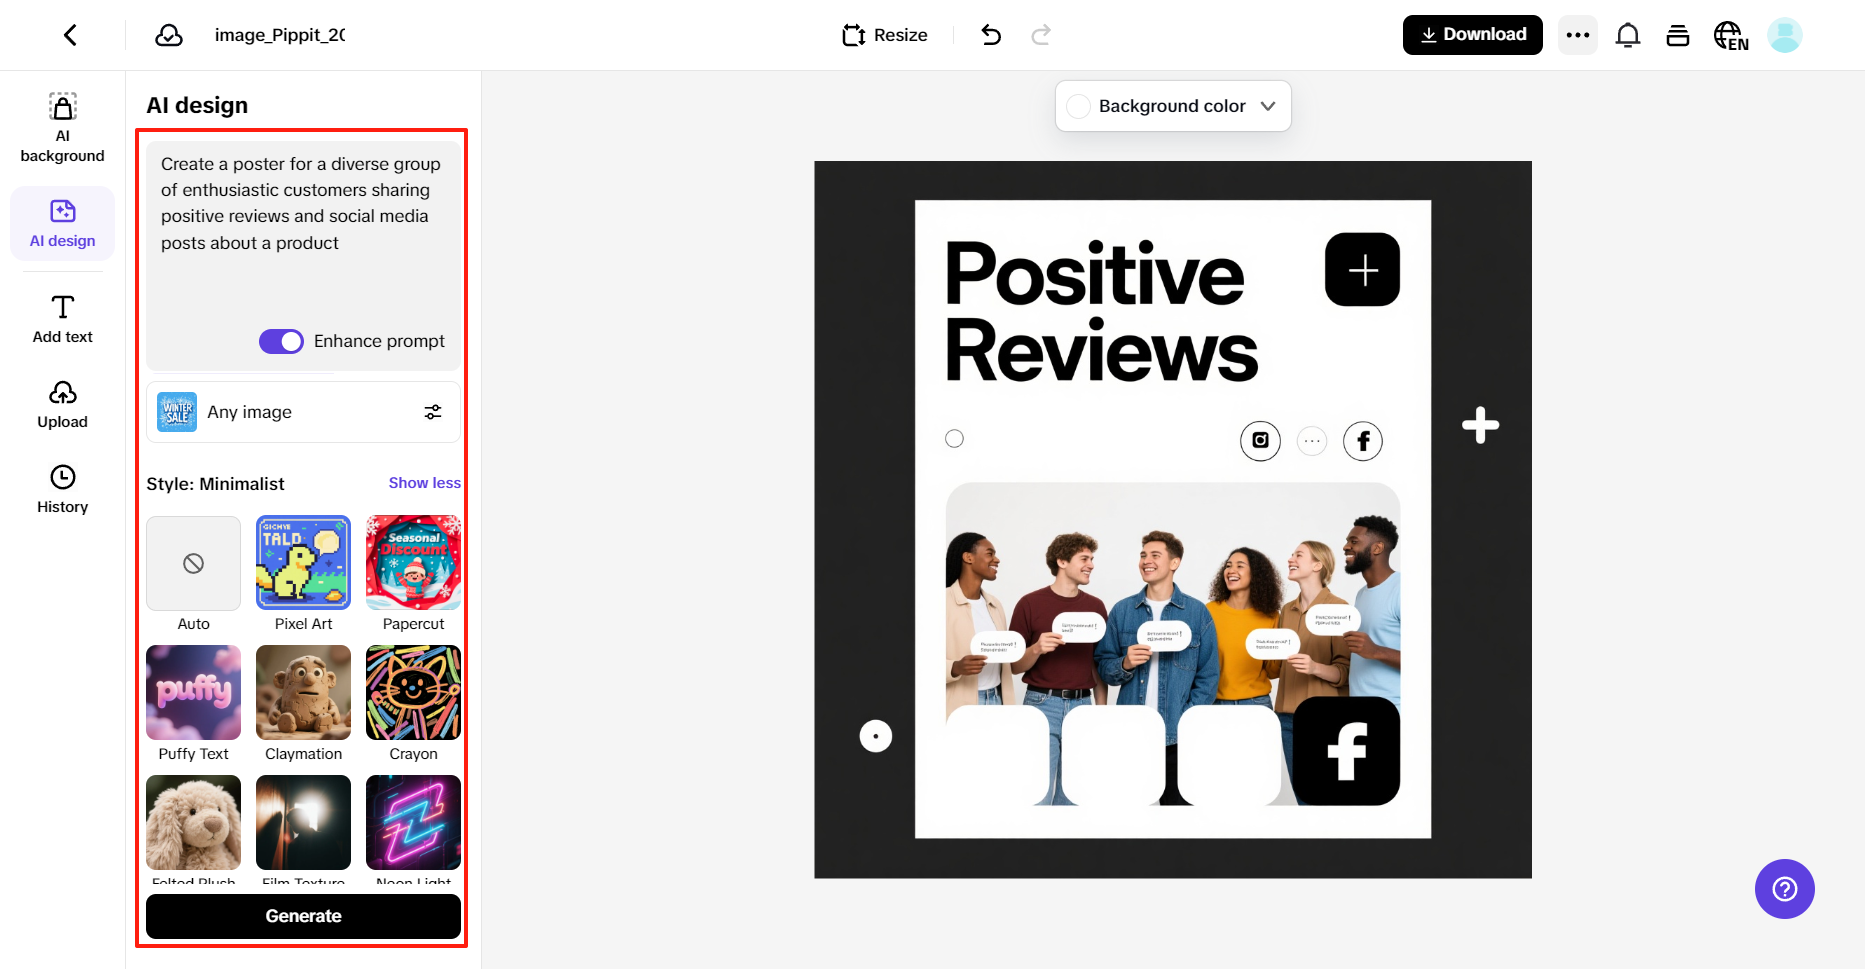Click the black plus square on the poster

[1363, 270]
